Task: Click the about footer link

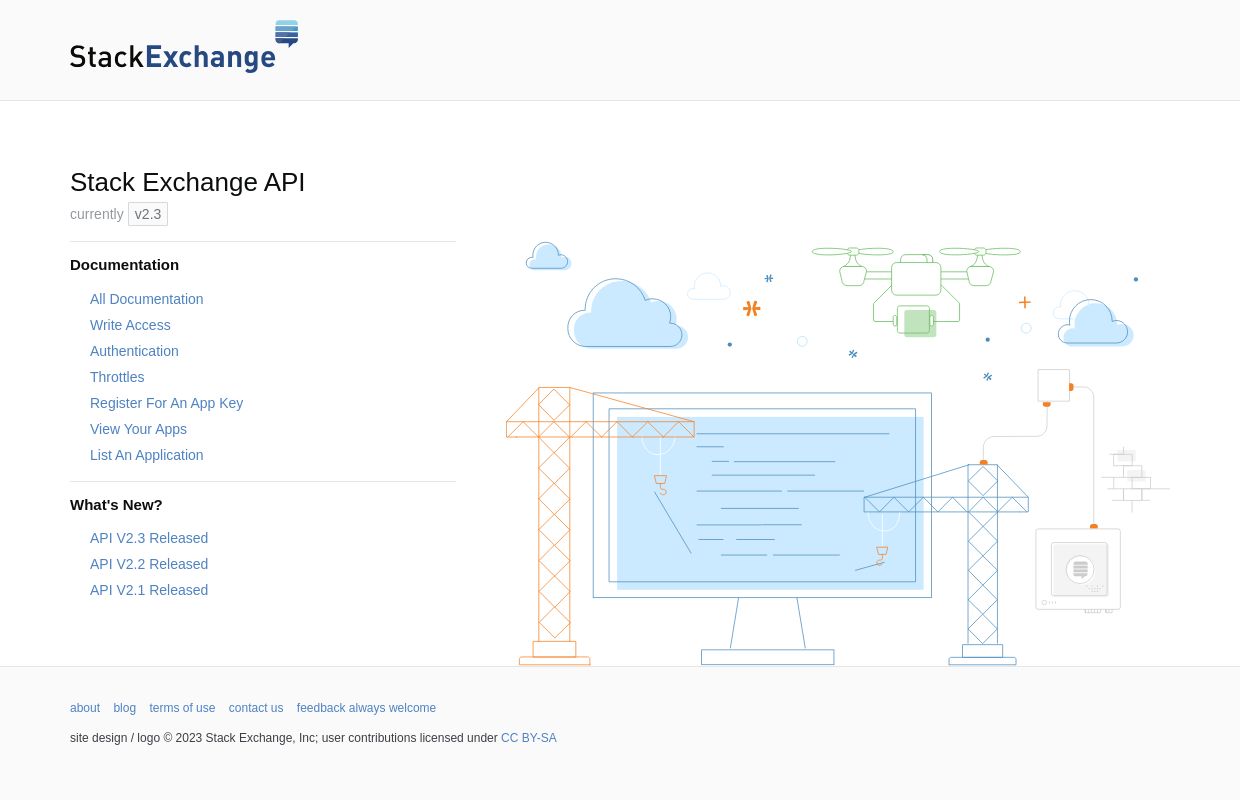Action: click(x=85, y=708)
